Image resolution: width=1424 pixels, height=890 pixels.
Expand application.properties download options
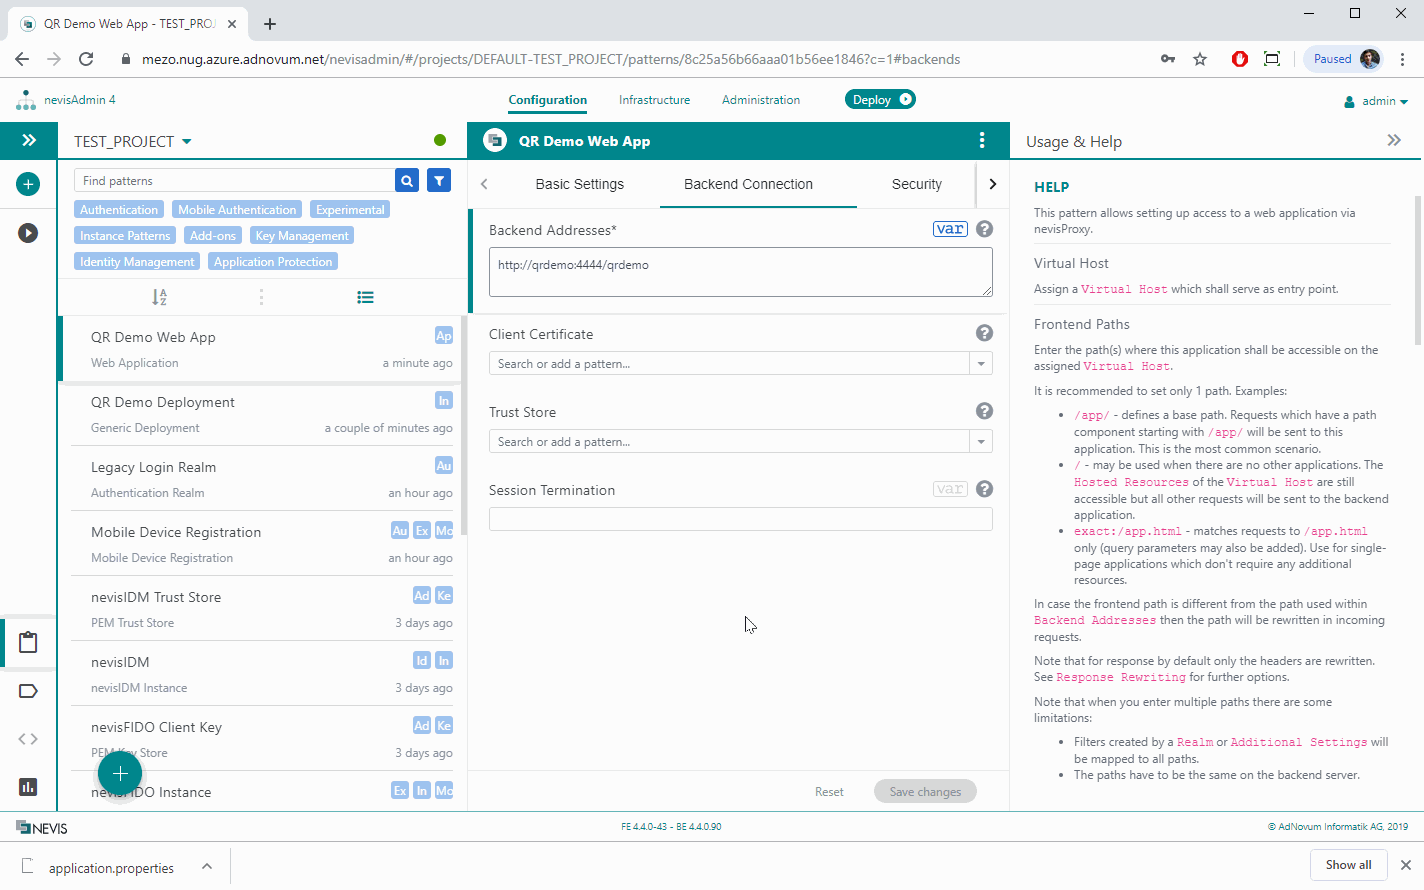[207, 866]
